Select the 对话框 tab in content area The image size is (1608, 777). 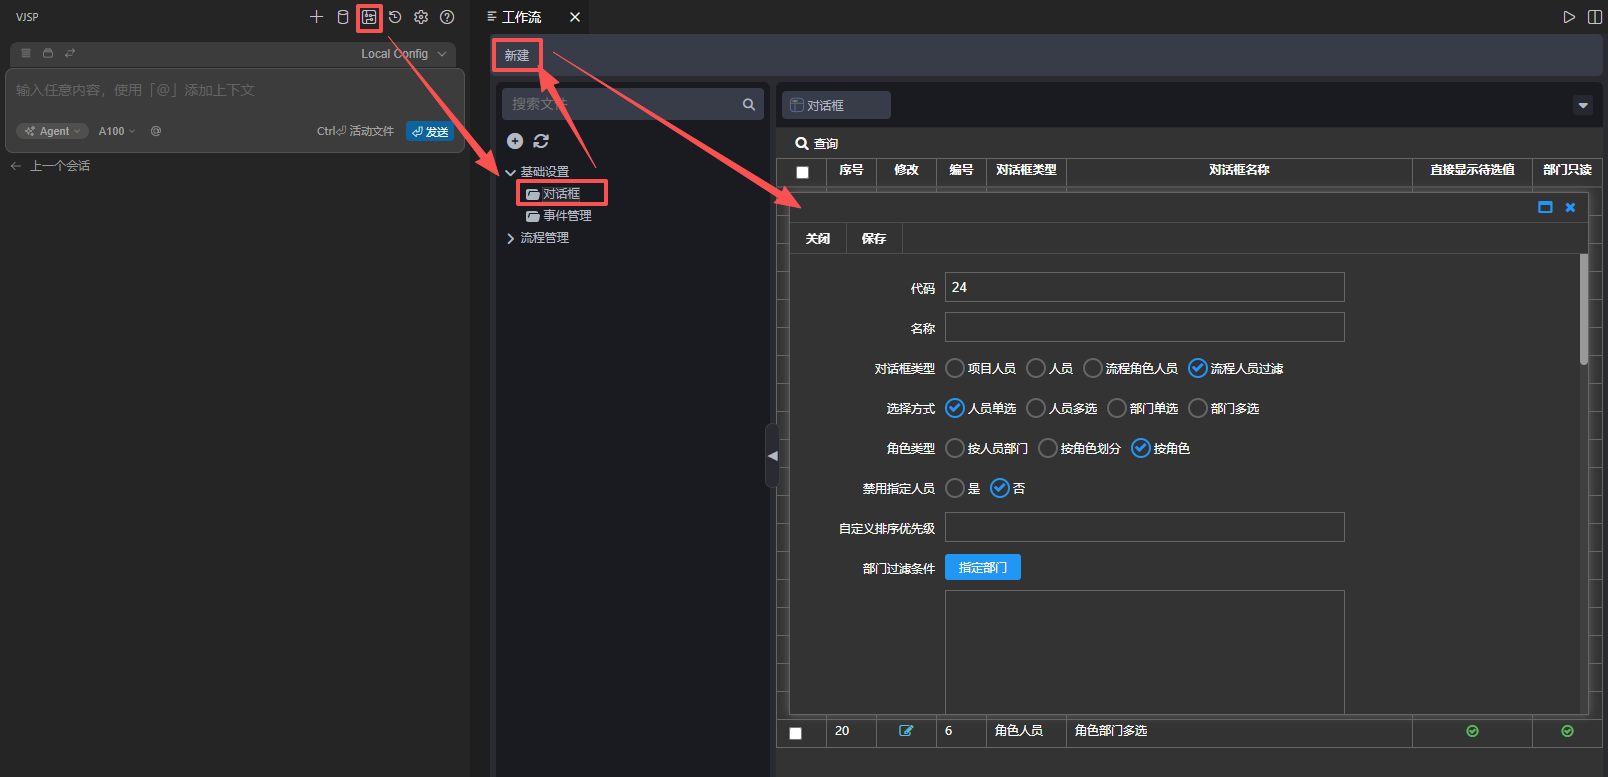pos(835,105)
